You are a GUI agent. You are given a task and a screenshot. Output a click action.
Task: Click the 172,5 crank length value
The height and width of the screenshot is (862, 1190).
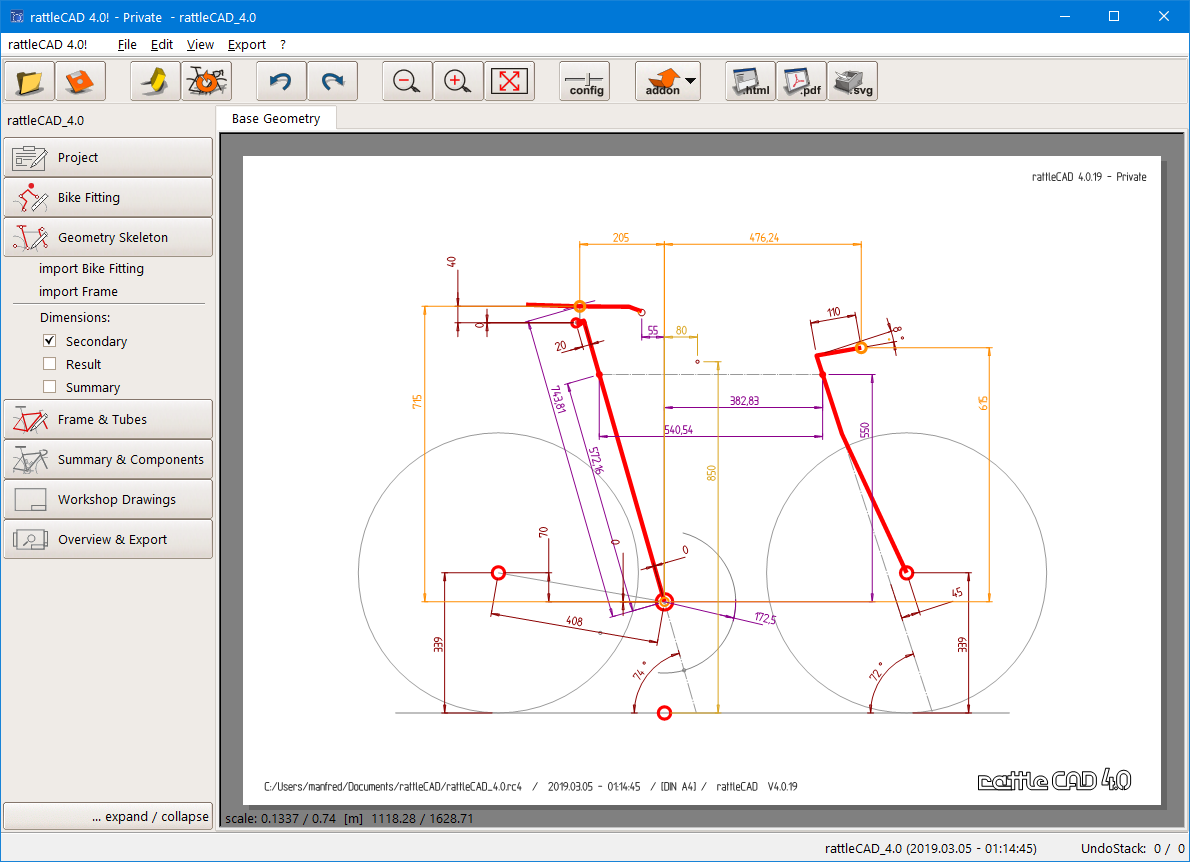tap(765, 618)
